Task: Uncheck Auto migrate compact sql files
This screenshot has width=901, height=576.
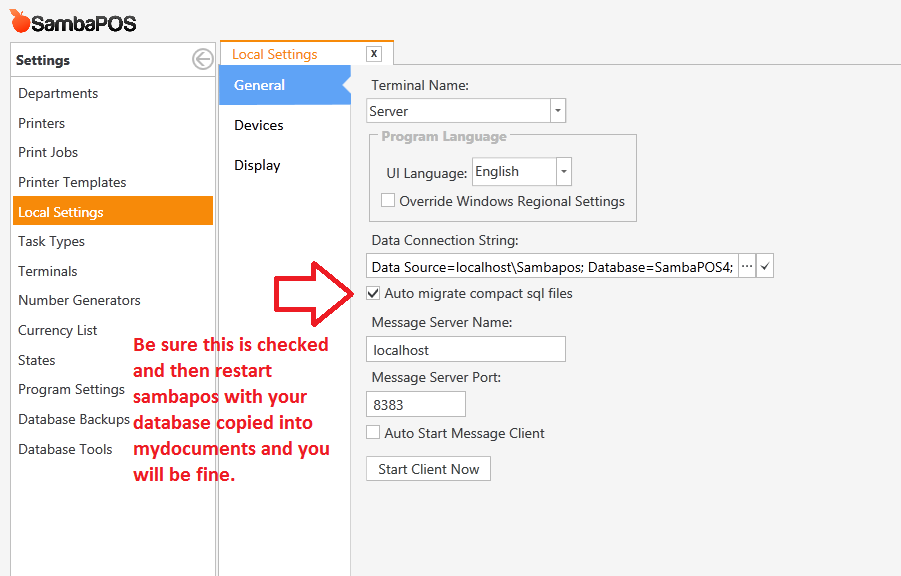Action: click(x=373, y=293)
